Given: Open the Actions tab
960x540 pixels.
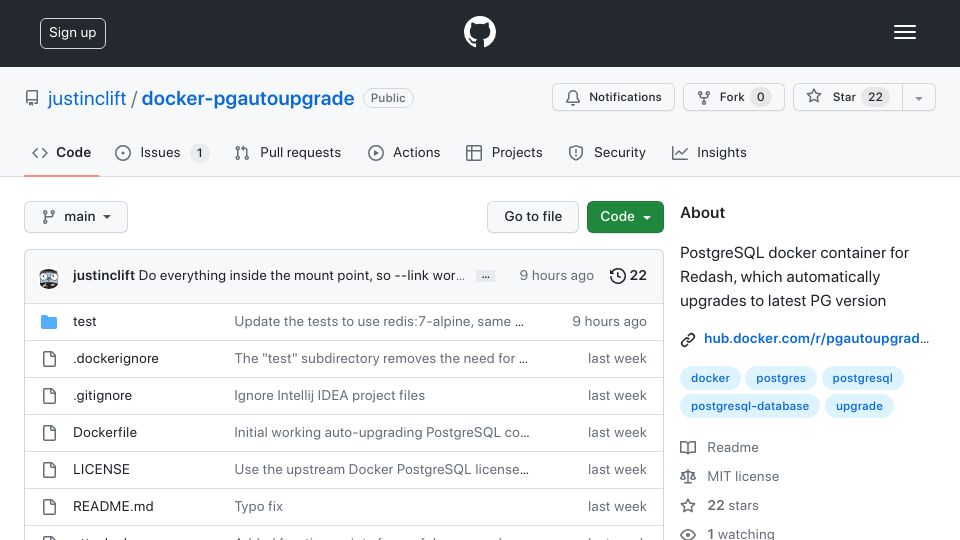Looking at the screenshot, I should tap(403, 152).
